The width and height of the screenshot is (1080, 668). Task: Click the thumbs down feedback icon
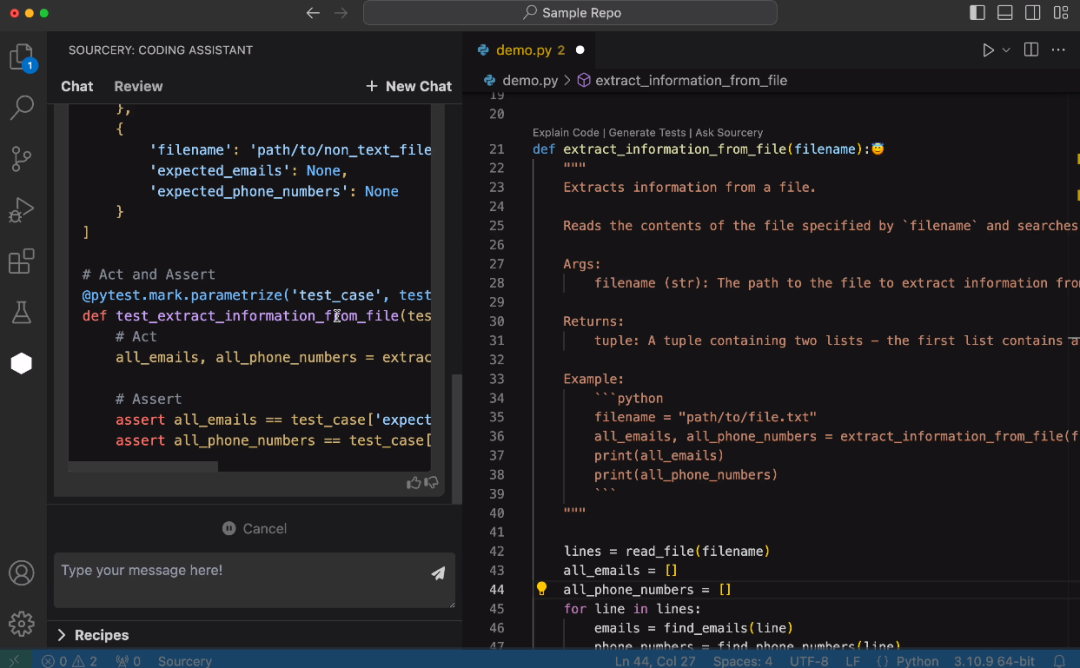pos(431,483)
